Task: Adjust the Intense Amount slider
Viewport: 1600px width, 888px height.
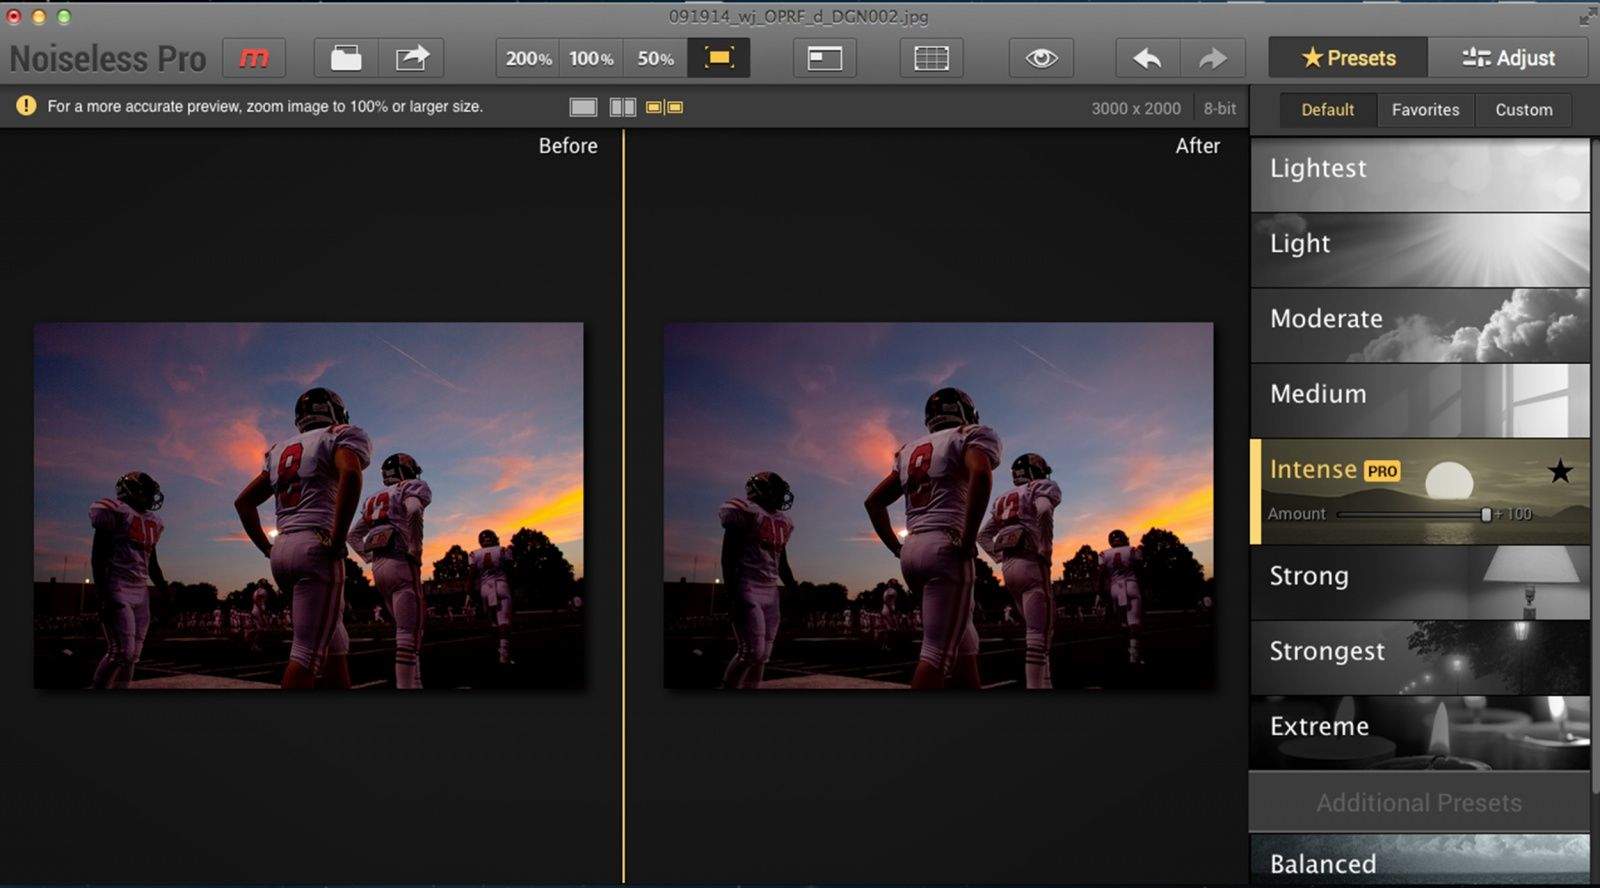Action: coord(1485,514)
